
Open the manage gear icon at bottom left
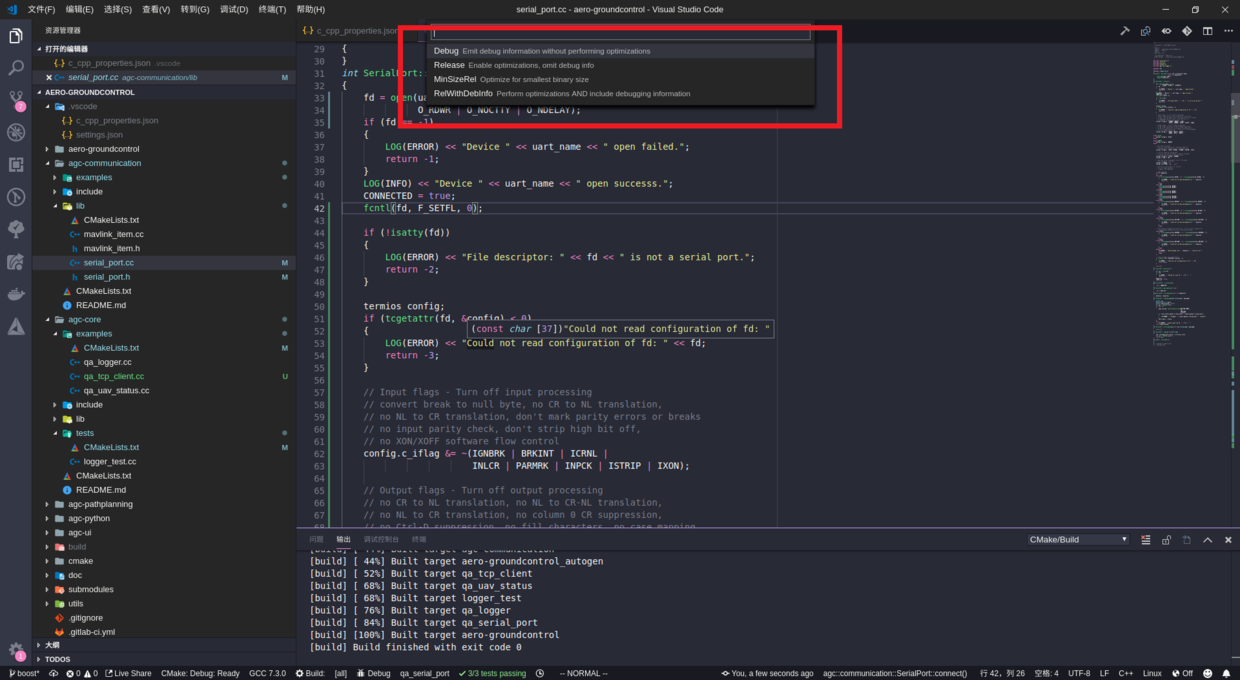[x=16, y=650]
